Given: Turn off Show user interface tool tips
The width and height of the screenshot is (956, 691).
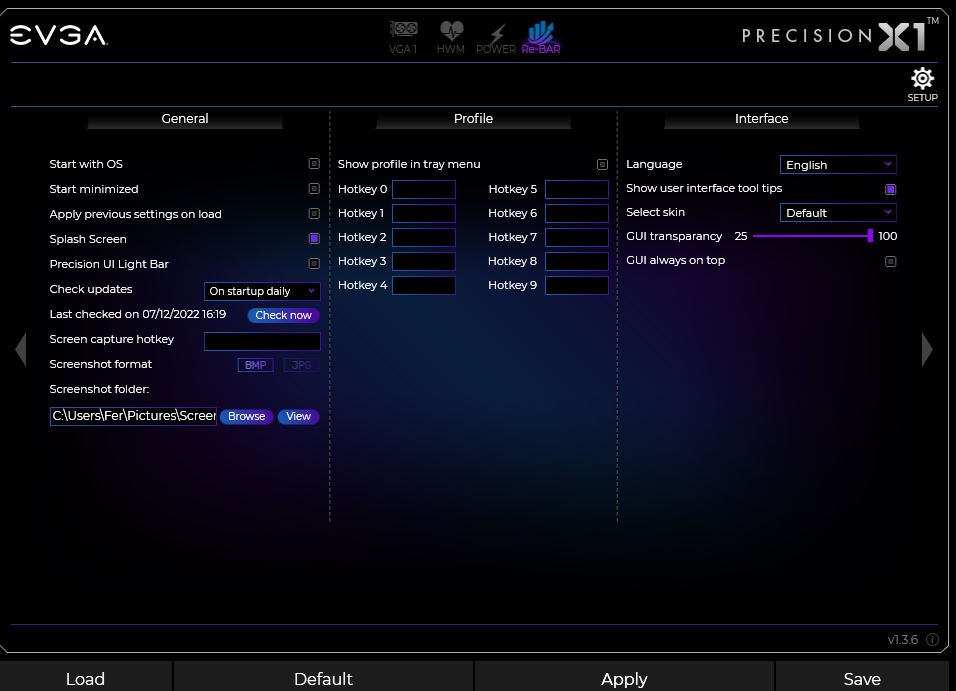Looking at the screenshot, I should (891, 189).
